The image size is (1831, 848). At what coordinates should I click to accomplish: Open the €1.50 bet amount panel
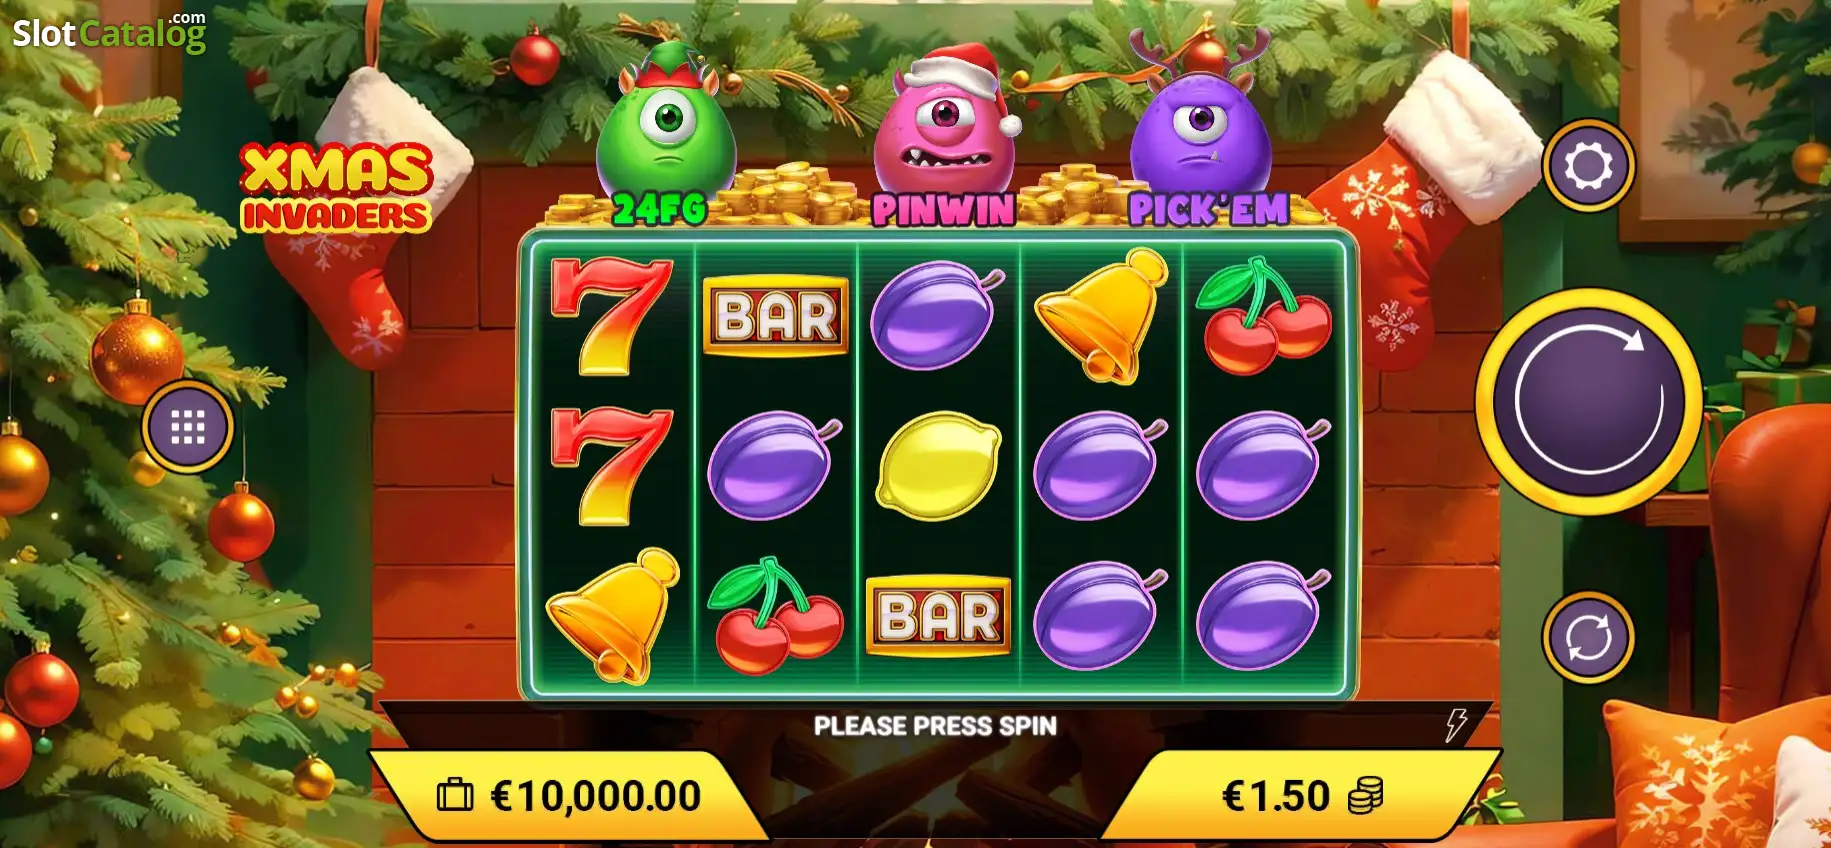[1300, 796]
